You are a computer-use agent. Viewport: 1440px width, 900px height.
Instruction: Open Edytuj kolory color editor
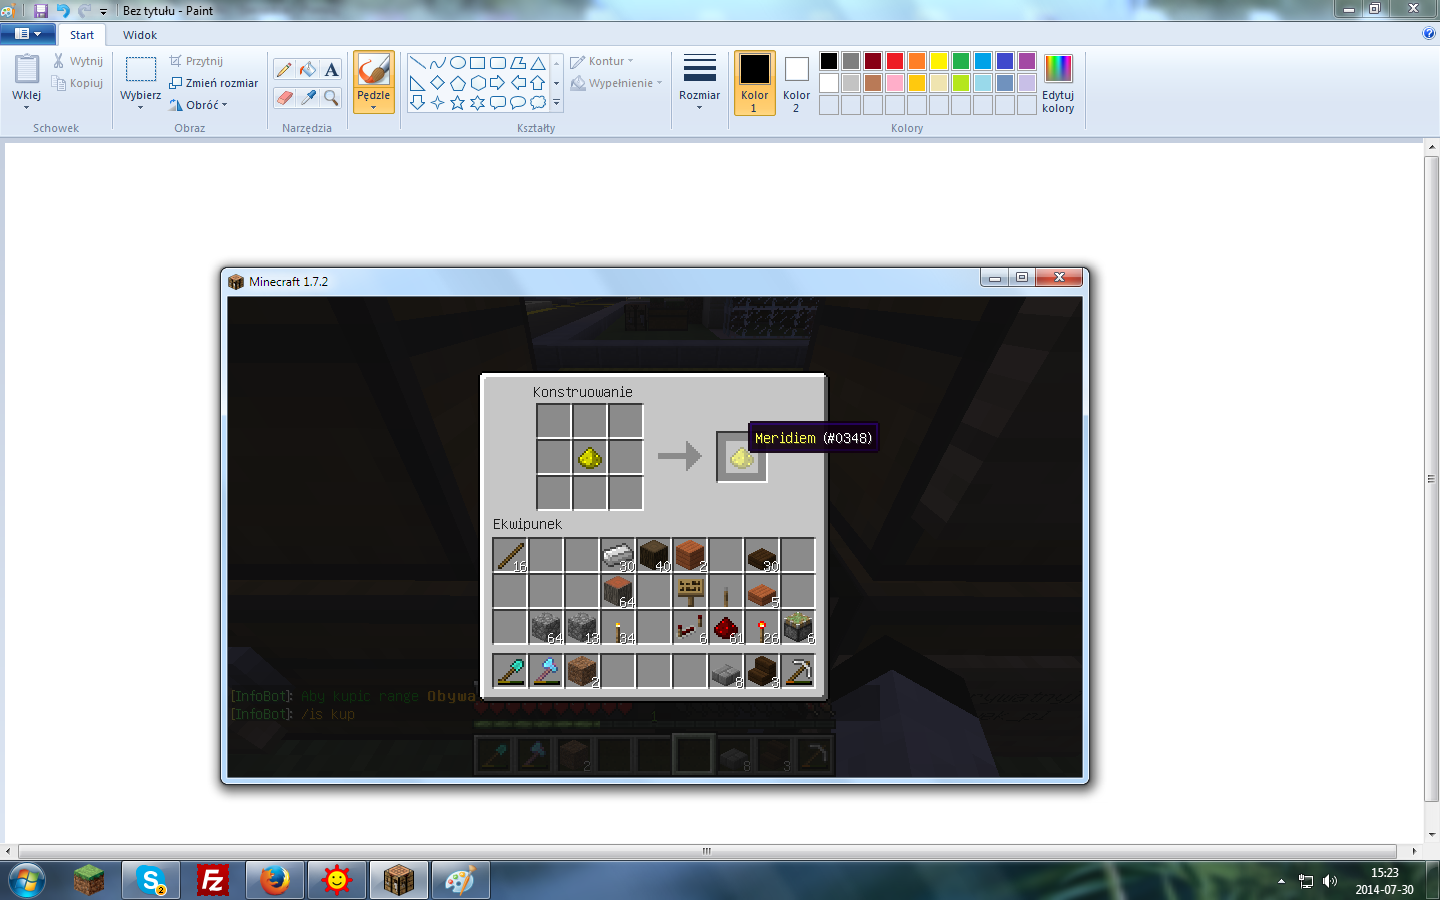(1058, 84)
